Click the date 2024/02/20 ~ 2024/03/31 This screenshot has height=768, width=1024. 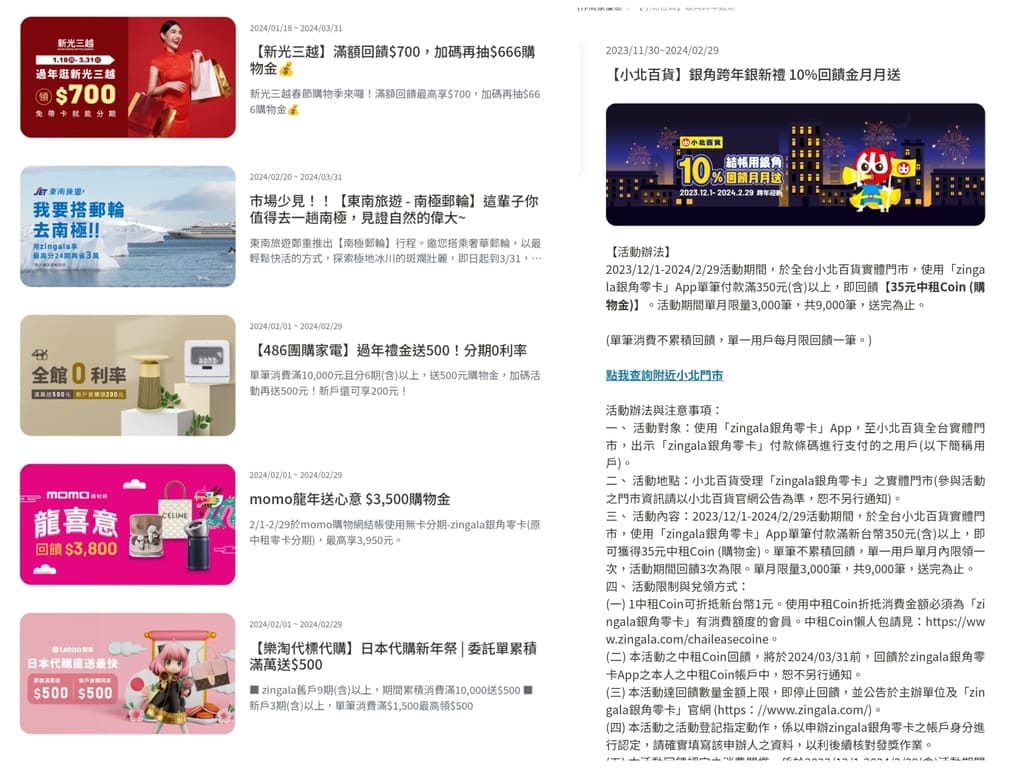[296, 177]
